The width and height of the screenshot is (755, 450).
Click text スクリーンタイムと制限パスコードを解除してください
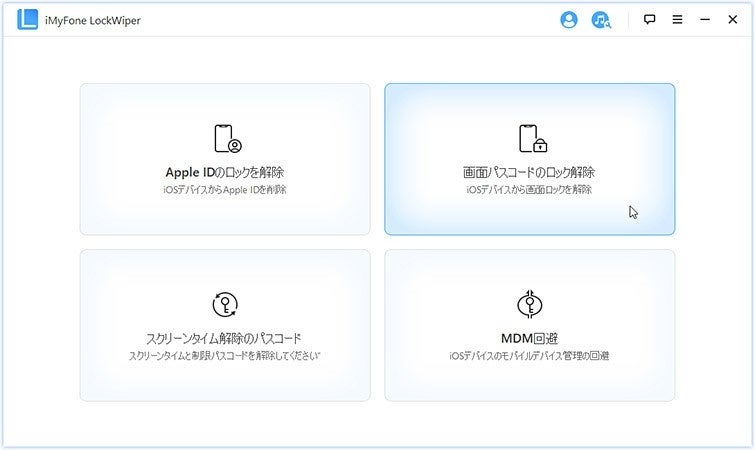[x=224, y=356]
